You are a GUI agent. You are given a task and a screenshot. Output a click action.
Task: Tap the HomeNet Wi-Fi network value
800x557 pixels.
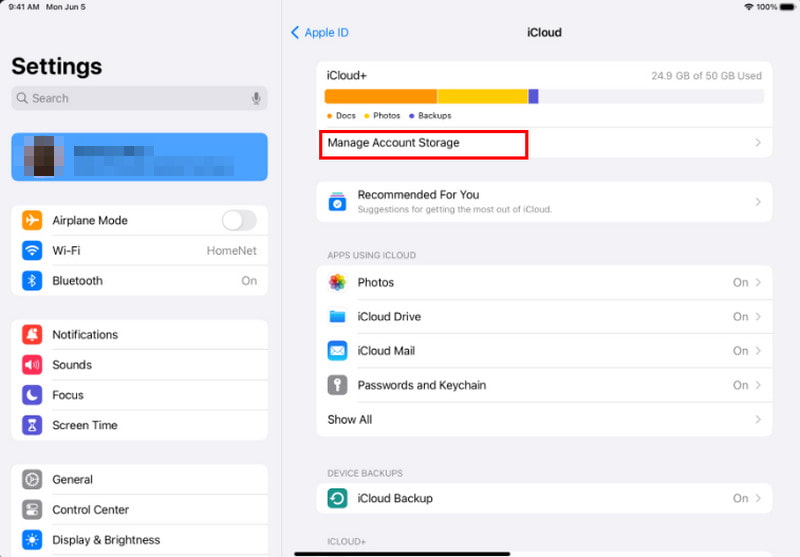click(232, 250)
